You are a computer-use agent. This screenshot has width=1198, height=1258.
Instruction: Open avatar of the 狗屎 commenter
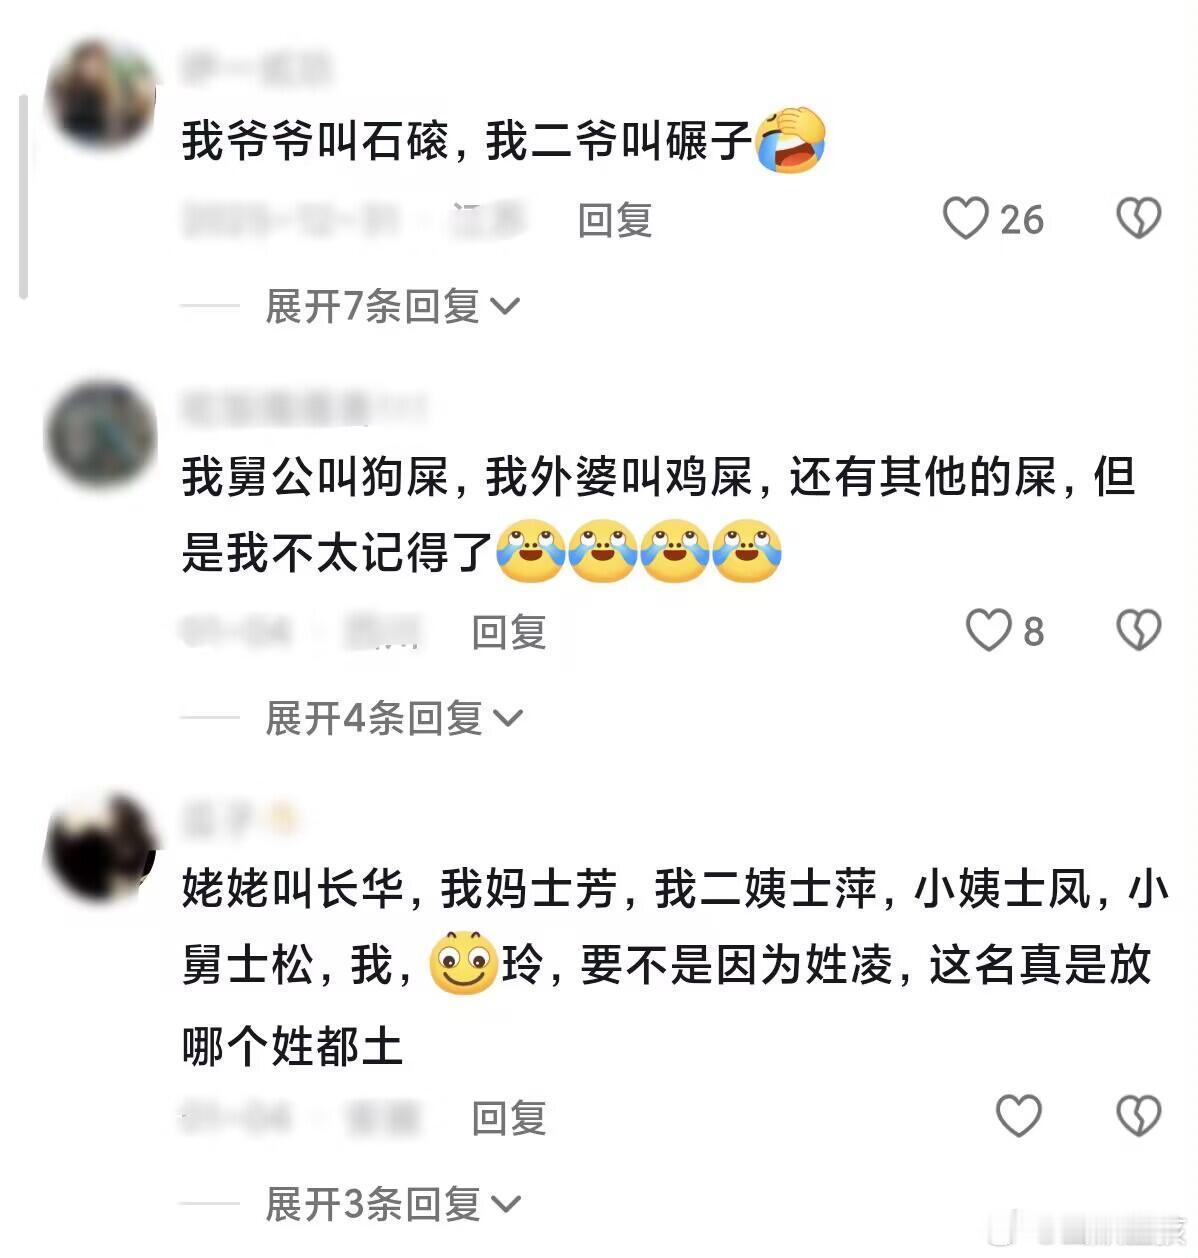[101, 434]
